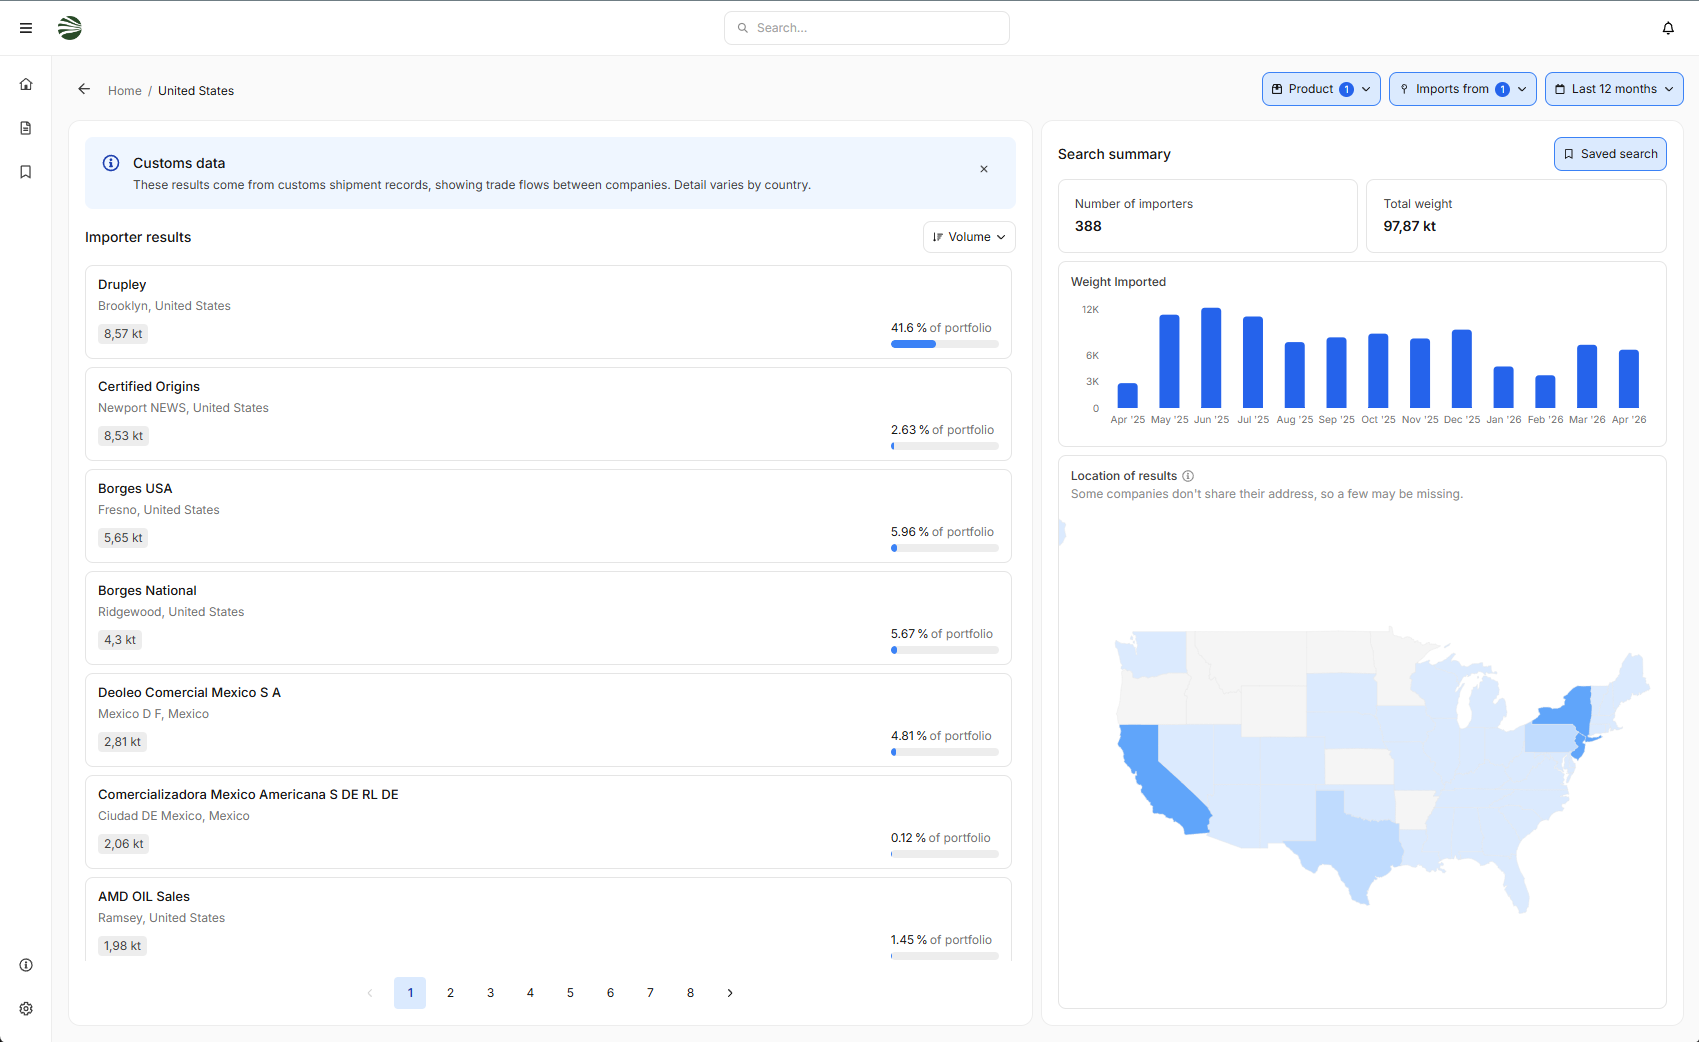Image resolution: width=1699 pixels, height=1042 pixels.
Task: Follow the Home breadcrumb link
Action: tap(125, 91)
